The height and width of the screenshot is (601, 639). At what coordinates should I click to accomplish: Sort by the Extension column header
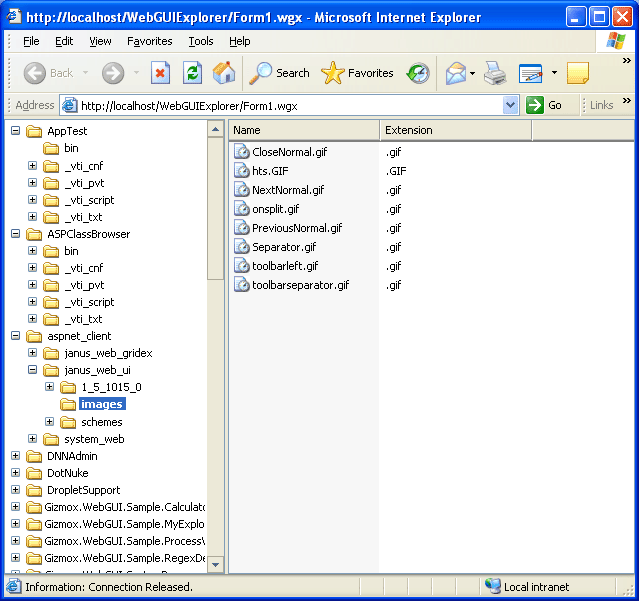pyautogui.click(x=456, y=130)
